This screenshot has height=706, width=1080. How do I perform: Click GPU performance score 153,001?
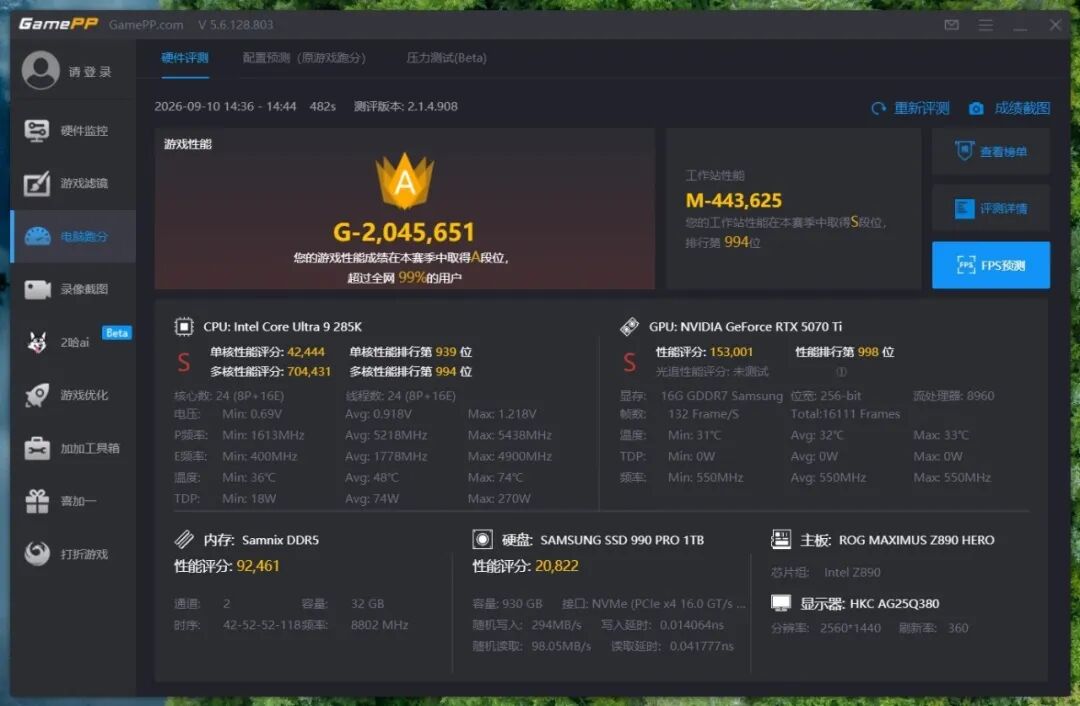731,352
